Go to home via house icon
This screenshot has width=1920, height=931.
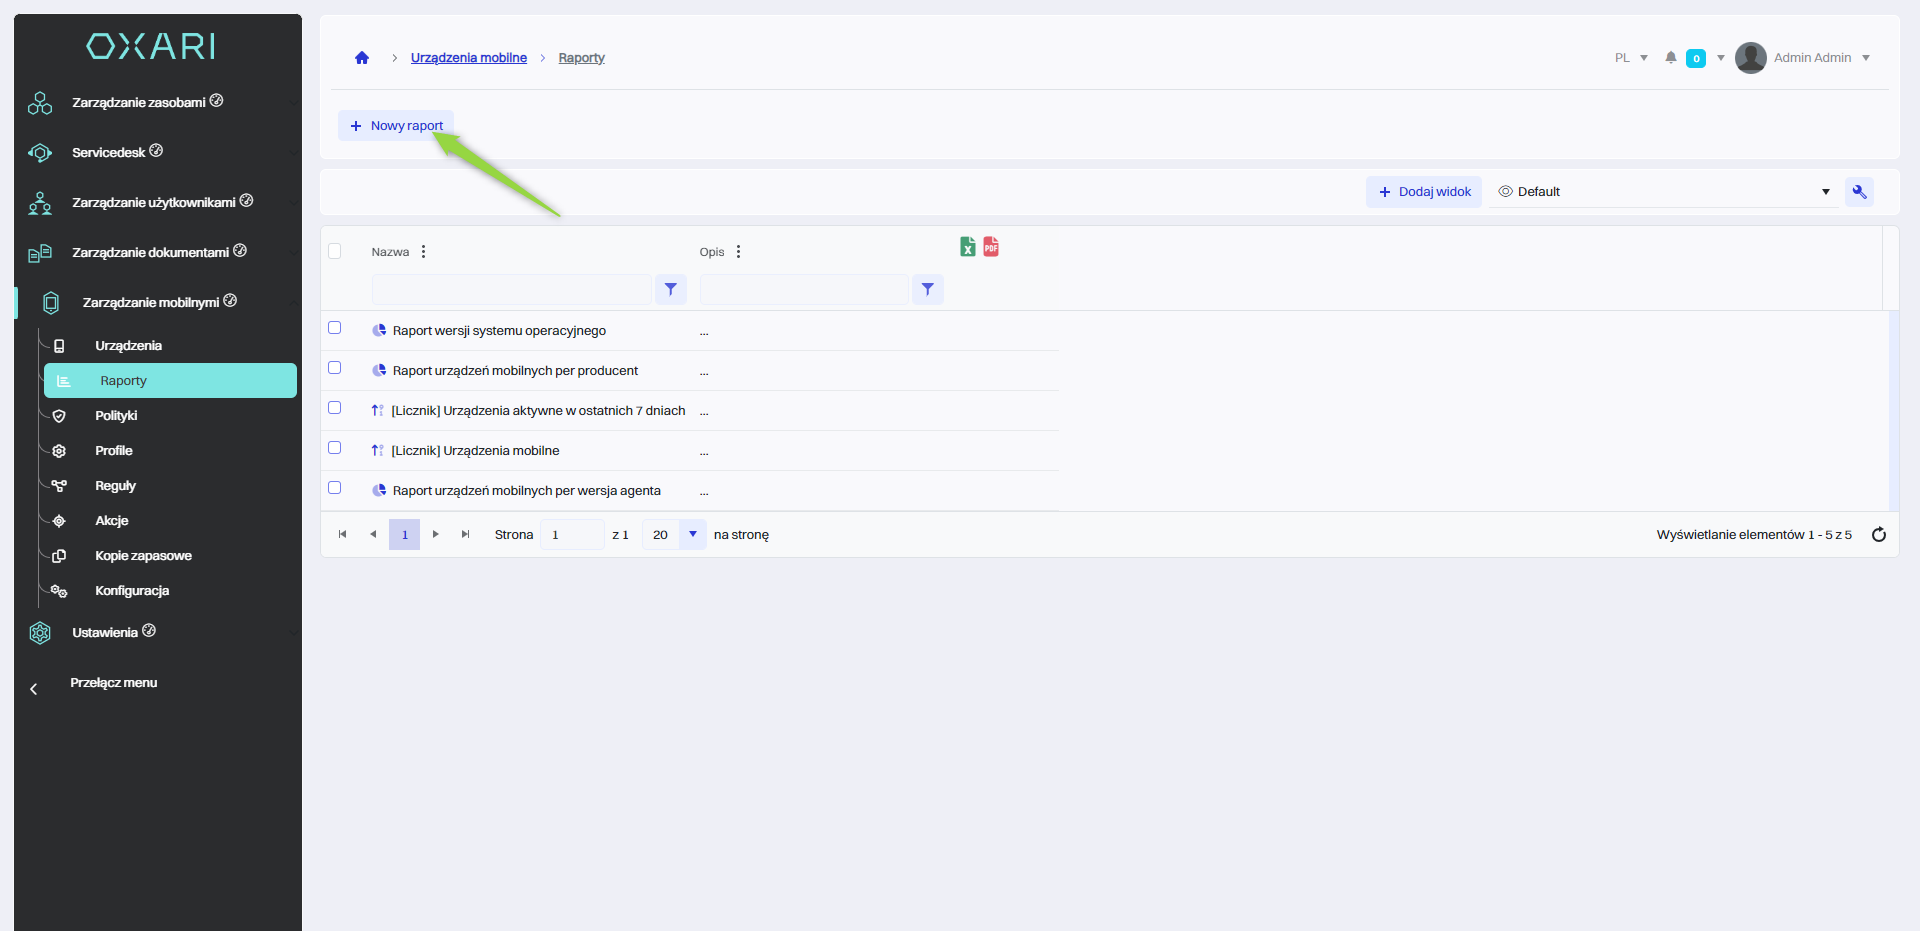click(362, 58)
